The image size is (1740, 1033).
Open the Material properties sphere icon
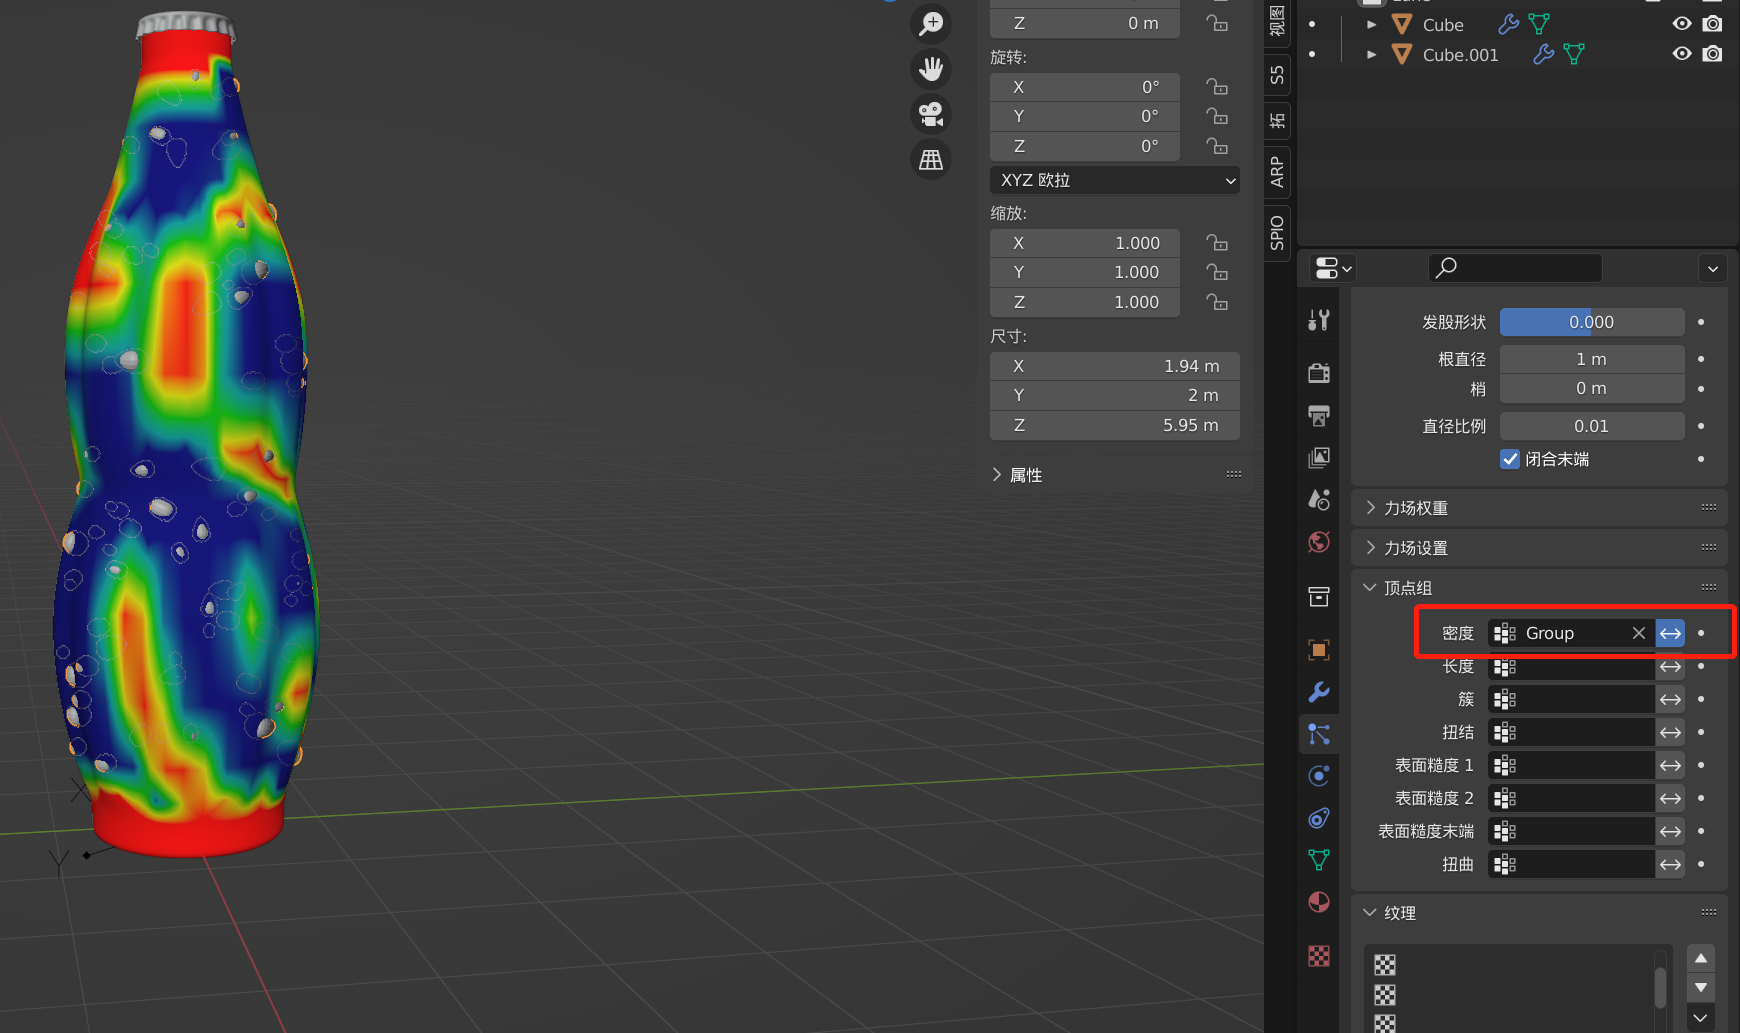coord(1319,902)
